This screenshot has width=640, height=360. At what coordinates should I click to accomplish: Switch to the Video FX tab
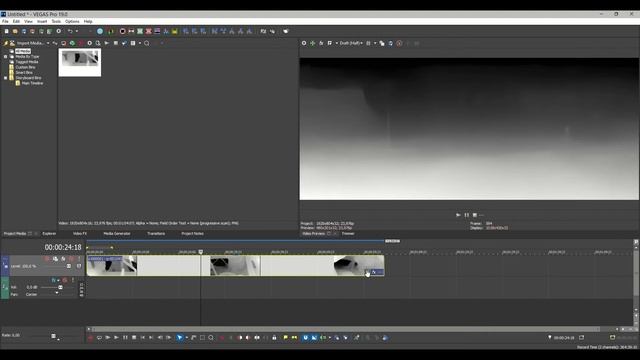(80, 233)
